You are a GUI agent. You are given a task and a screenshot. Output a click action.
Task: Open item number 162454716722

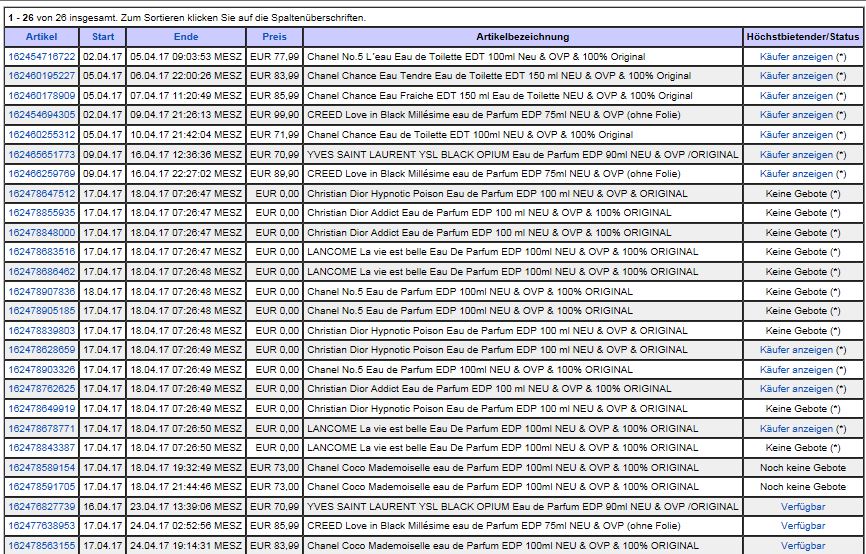click(x=41, y=57)
